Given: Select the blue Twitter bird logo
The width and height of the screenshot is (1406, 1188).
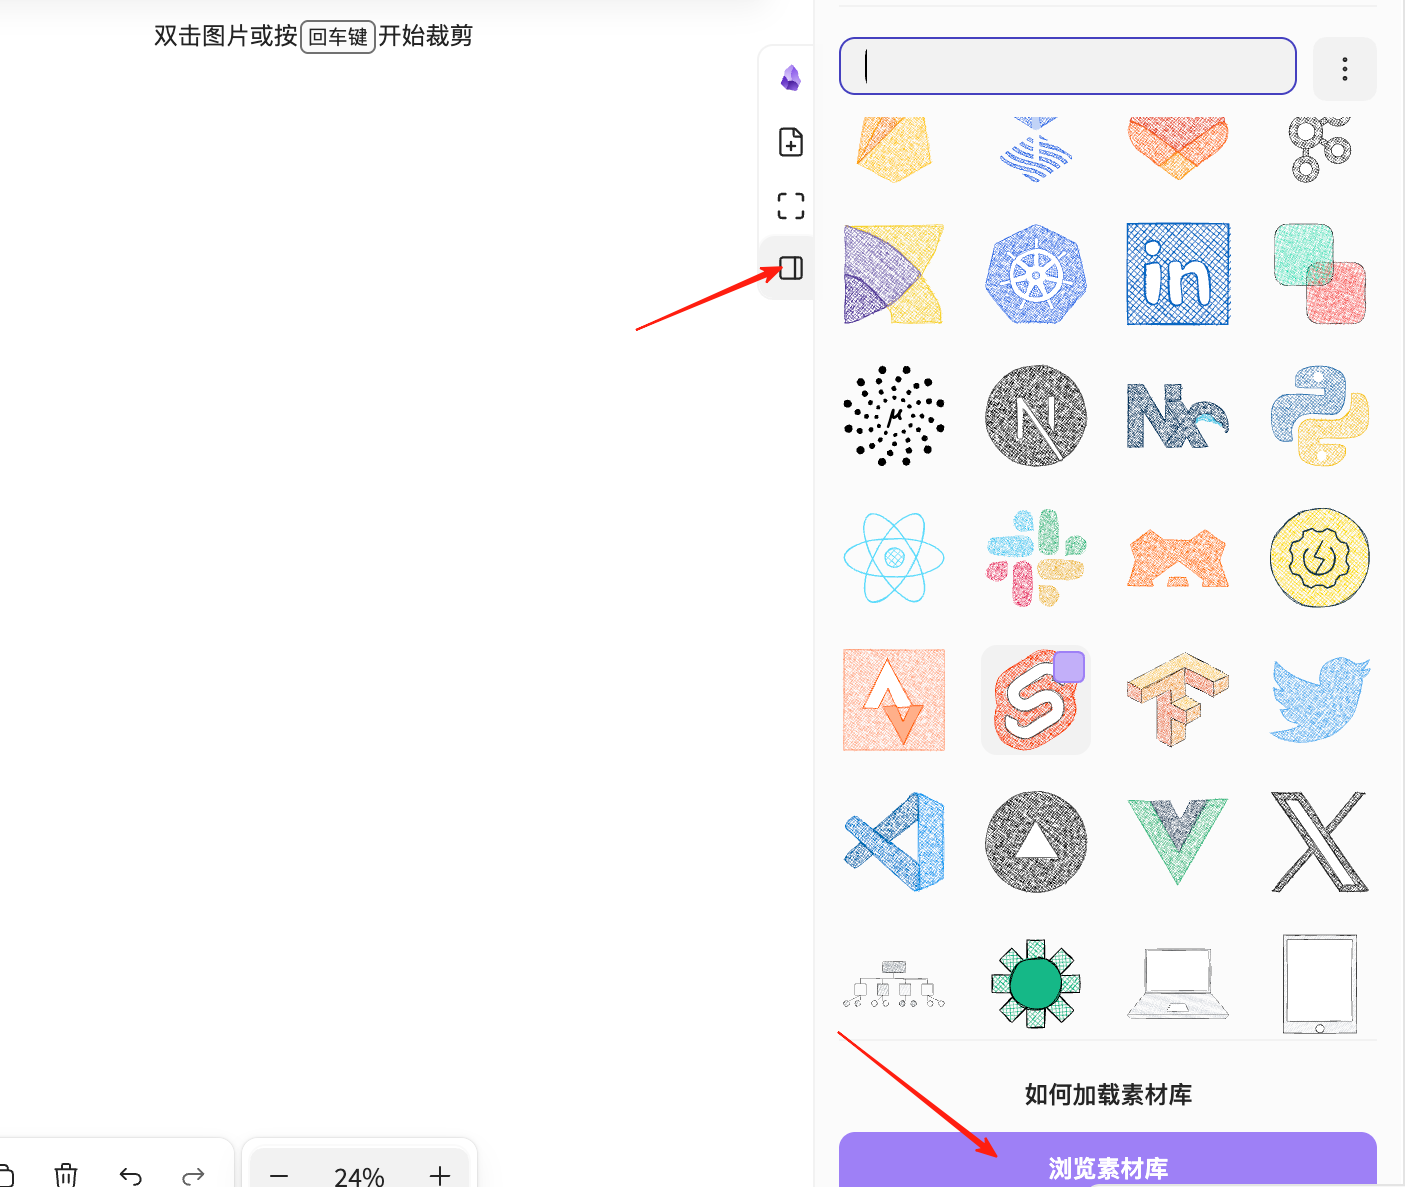Looking at the screenshot, I should pyautogui.click(x=1320, y=700).
